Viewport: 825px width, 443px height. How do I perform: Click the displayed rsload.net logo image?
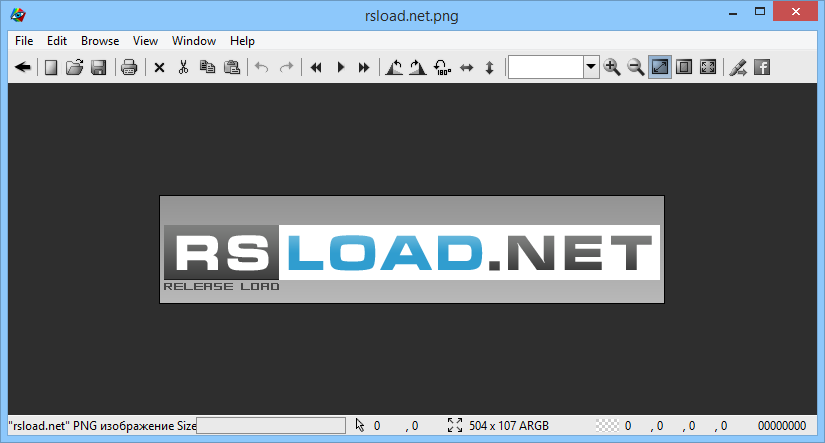tap(412, 249)
